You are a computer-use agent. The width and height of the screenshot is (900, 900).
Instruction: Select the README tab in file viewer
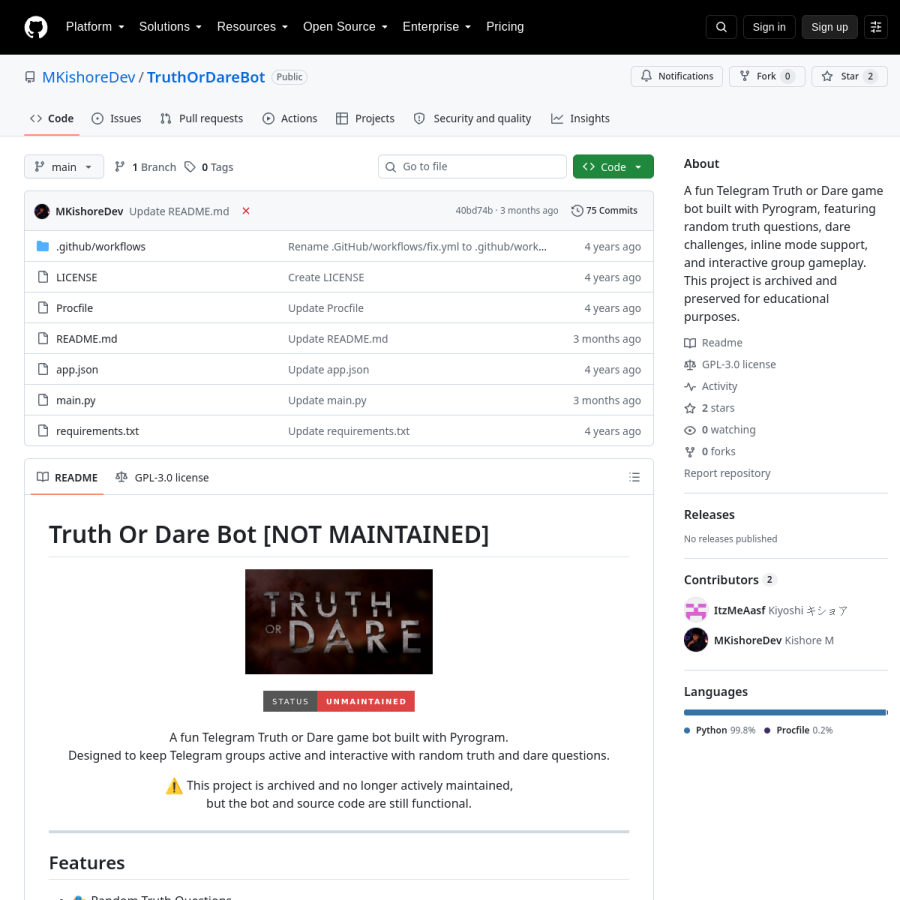[x=67, y=477]
